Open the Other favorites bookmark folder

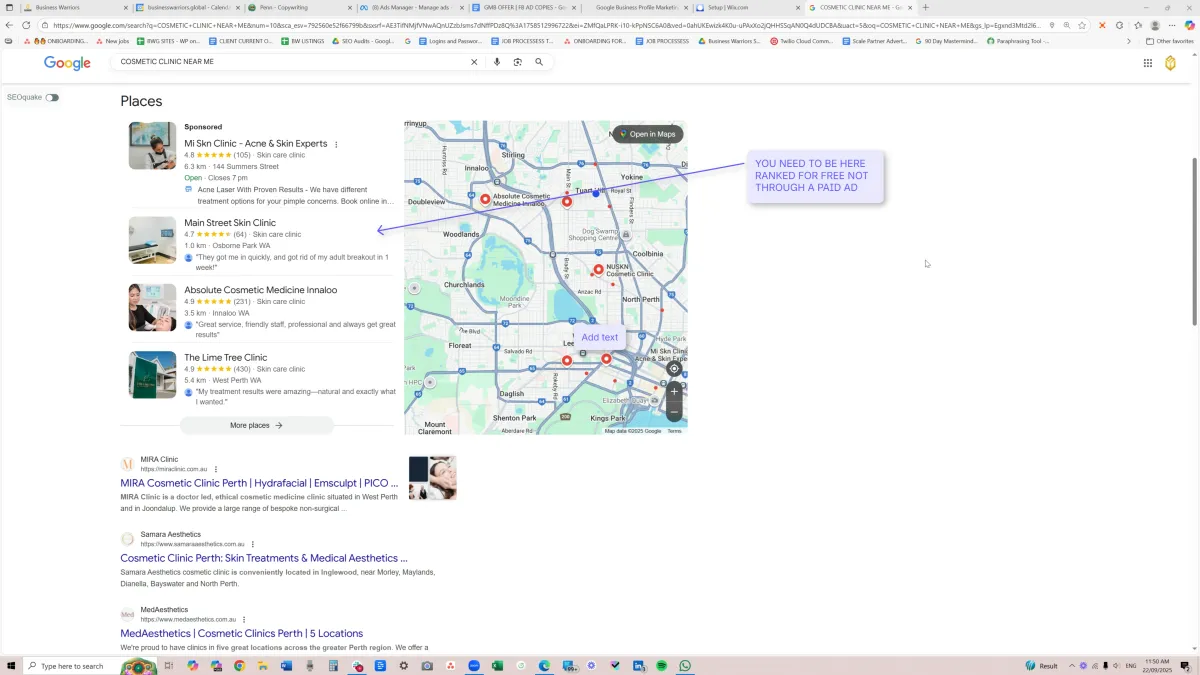point(1169,41)
